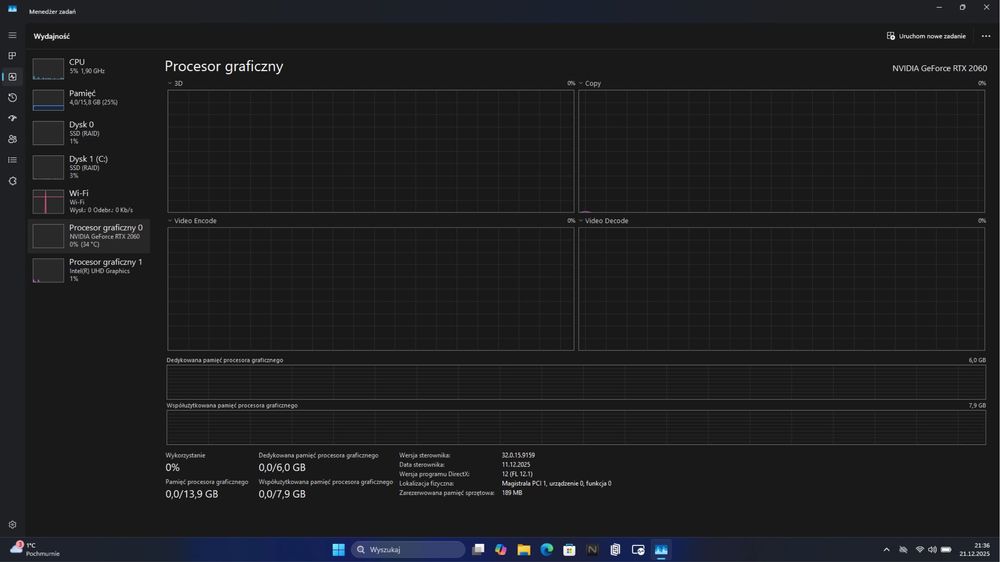Click driver version value 32.0.15.9159
The height and width of the screenshot is (562, 1000).
[518, 455]
